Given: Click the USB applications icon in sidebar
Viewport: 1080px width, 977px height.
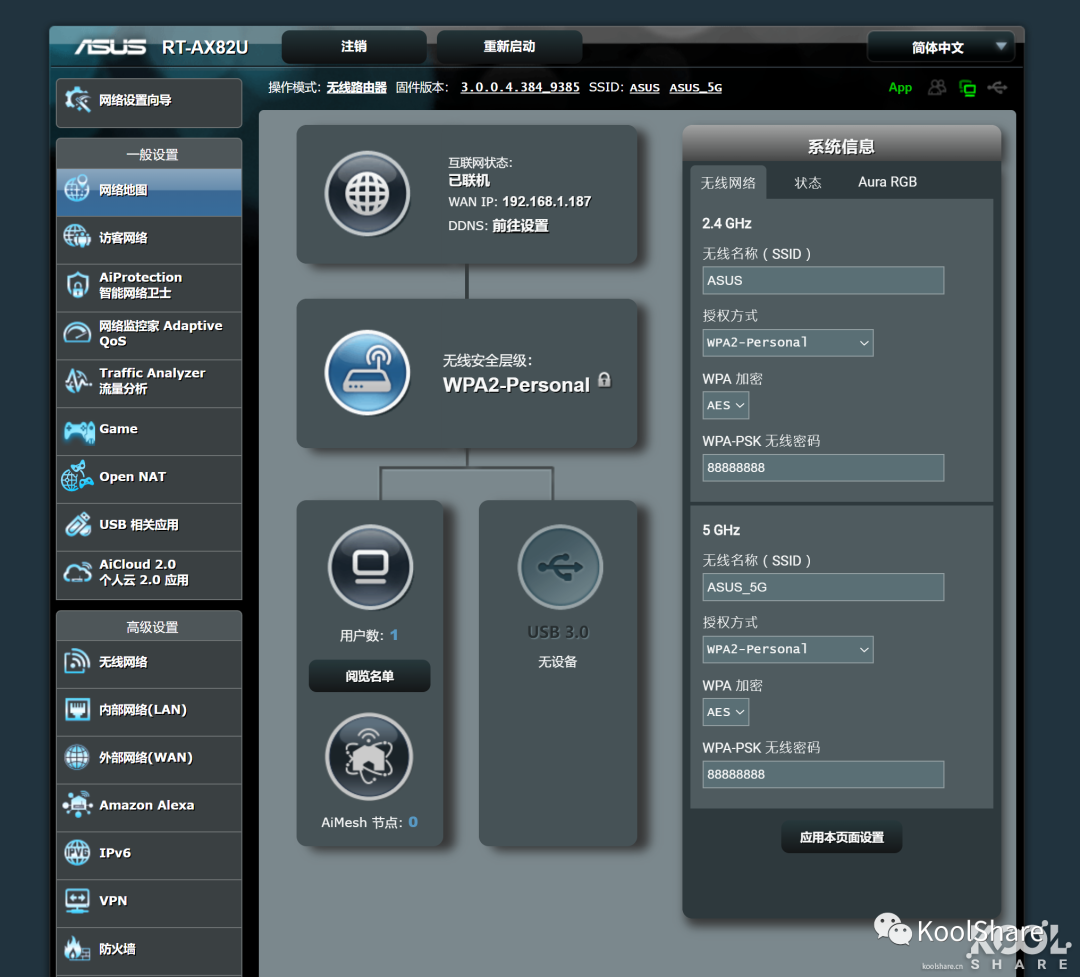Looking at the screenshot, I should pos(78,524).
